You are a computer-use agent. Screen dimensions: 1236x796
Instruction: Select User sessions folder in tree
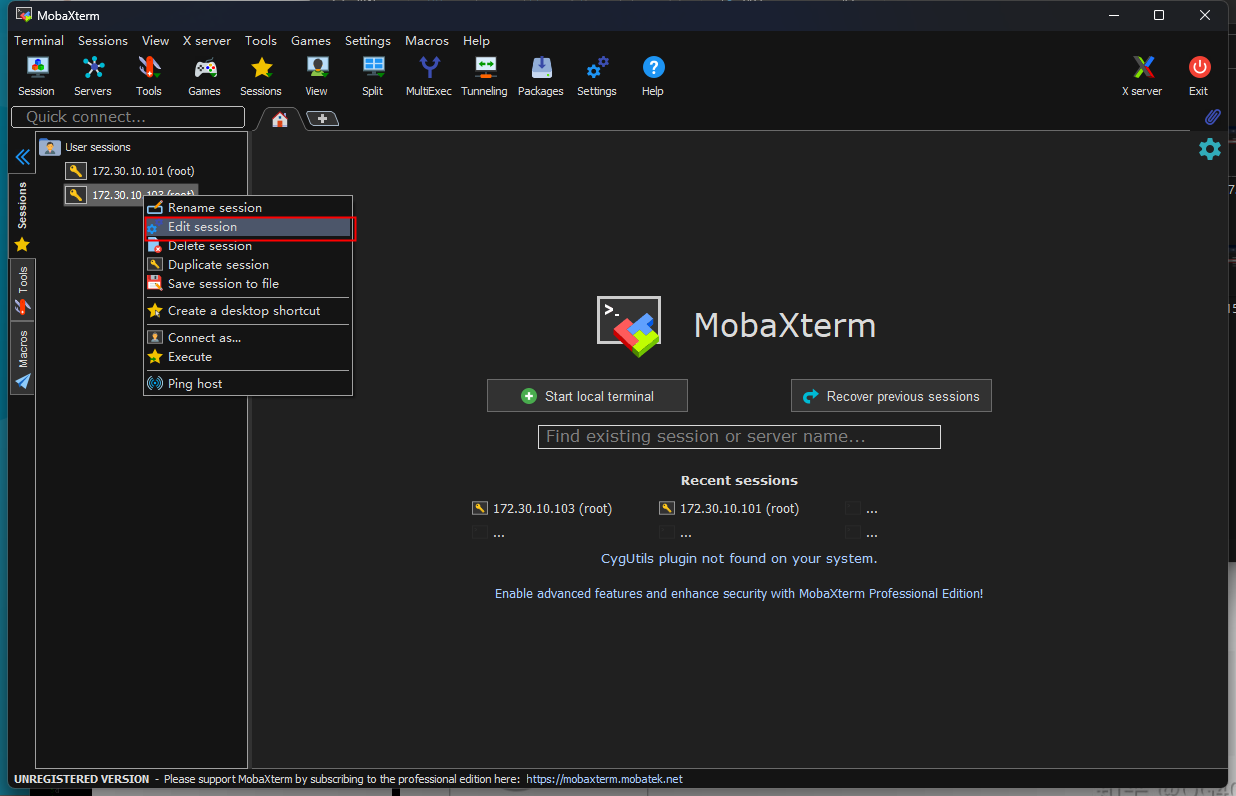[x=86, y=147]
